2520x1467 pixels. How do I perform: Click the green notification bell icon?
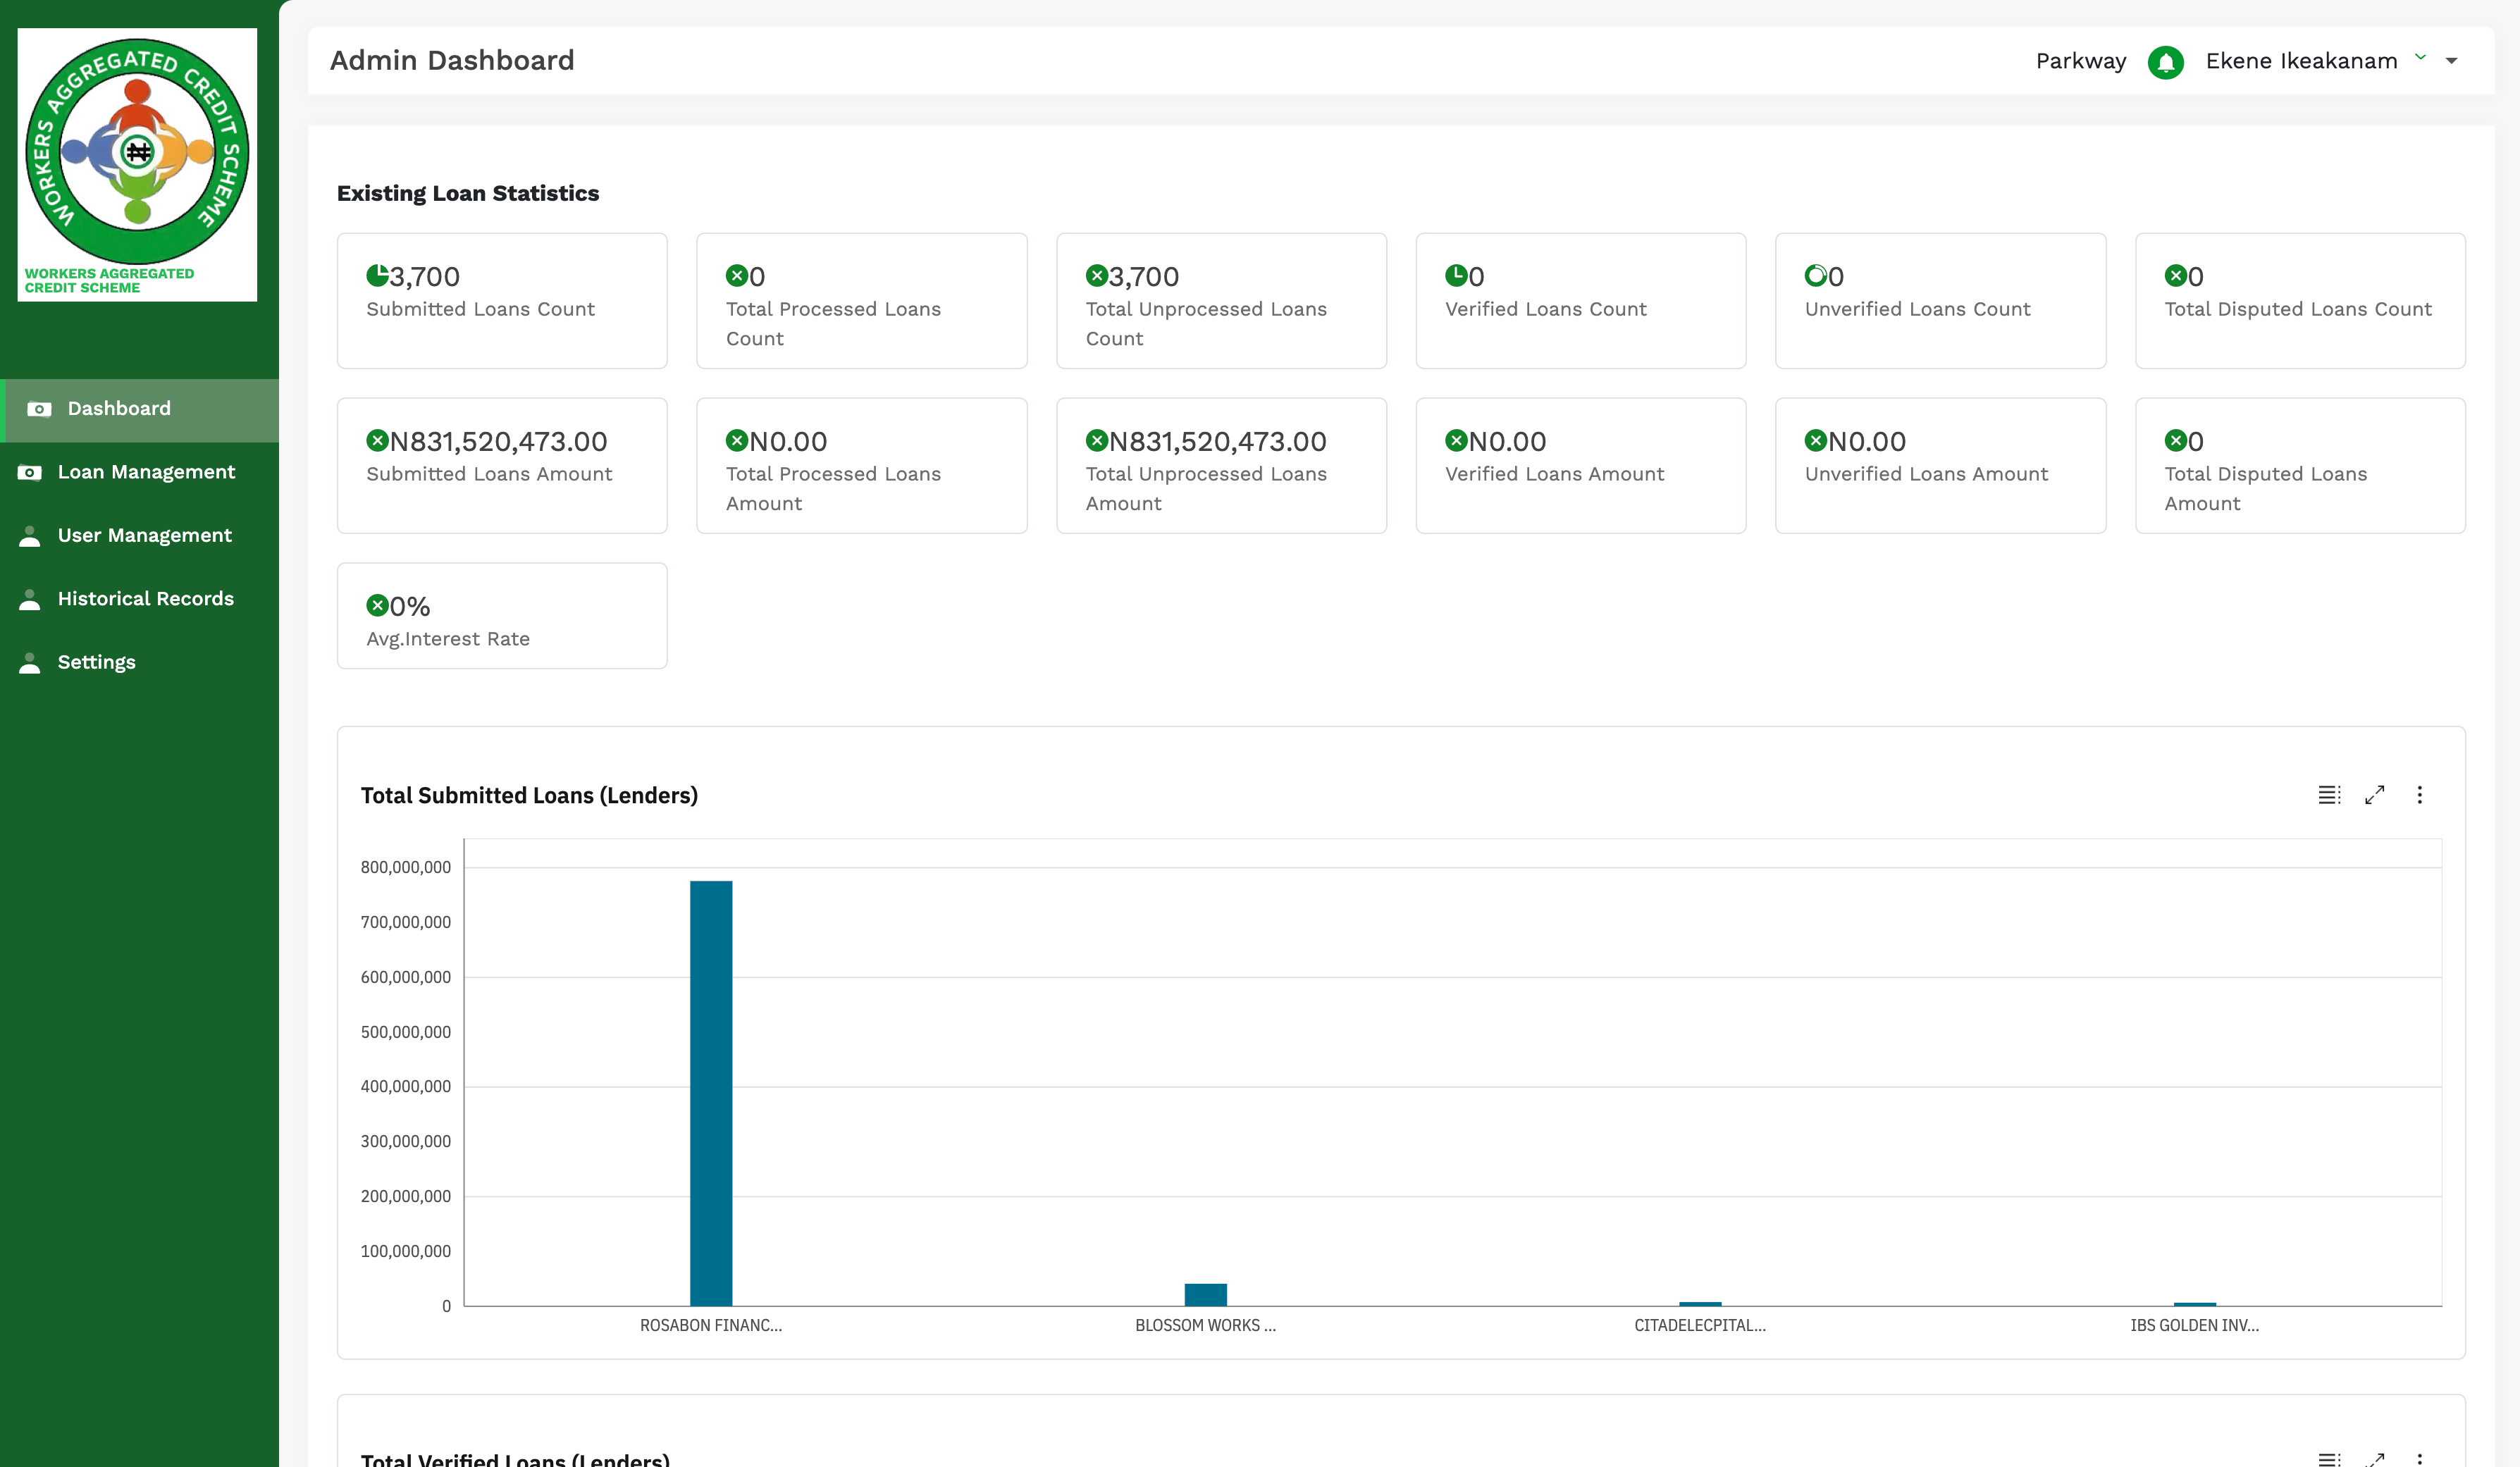2165,62
